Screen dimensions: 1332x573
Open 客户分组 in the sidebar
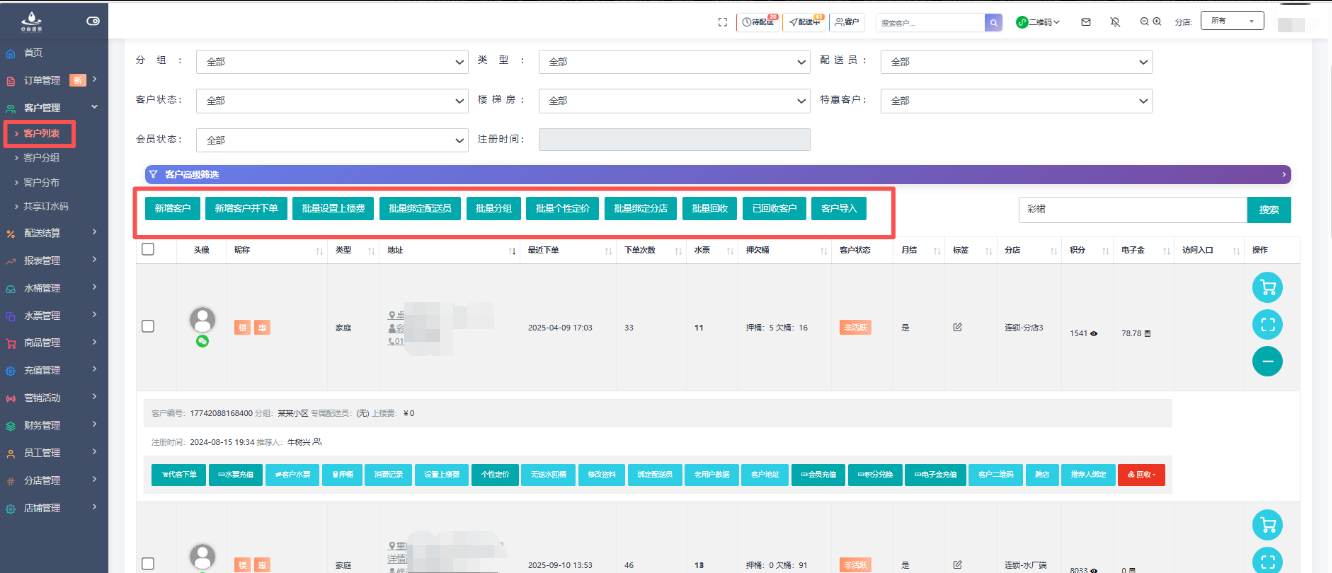pyautogui.click(x=41, y=157)
